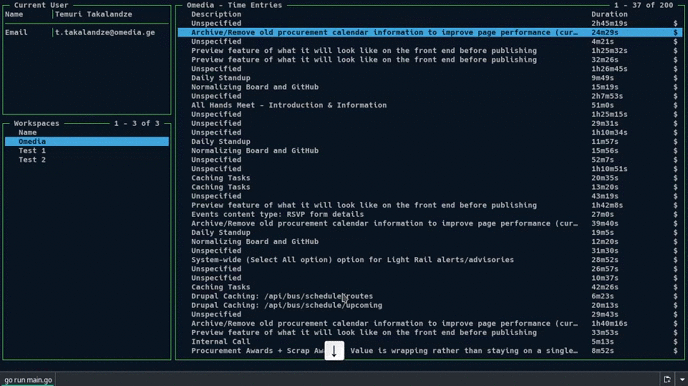
Task: Click the new terminal tab icon in the bottom bar
Action: pyautogui.click(x=667, y=379)
